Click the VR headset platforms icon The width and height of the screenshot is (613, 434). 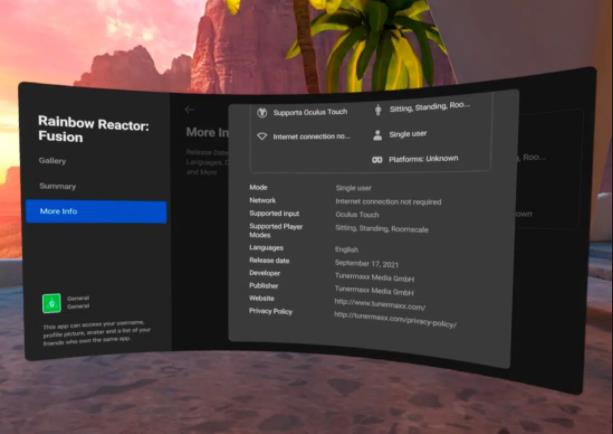[x=377, y=160]
